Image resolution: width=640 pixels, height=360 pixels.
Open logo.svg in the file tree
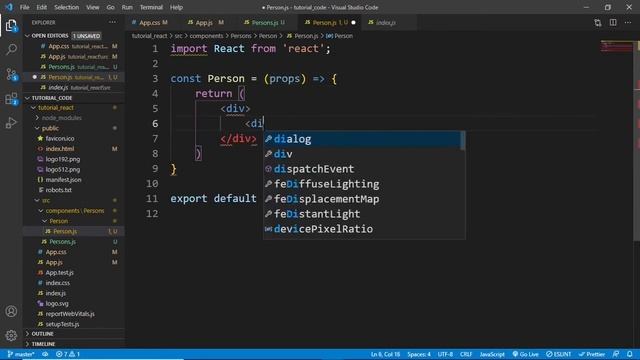pyautogui.click(x=73, y=304)
